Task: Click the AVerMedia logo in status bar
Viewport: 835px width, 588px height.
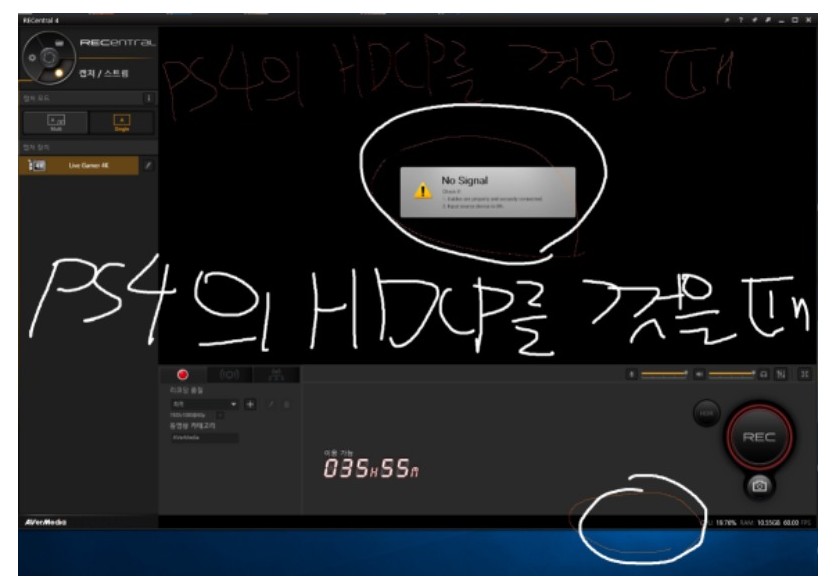Action: coord(45,522)
